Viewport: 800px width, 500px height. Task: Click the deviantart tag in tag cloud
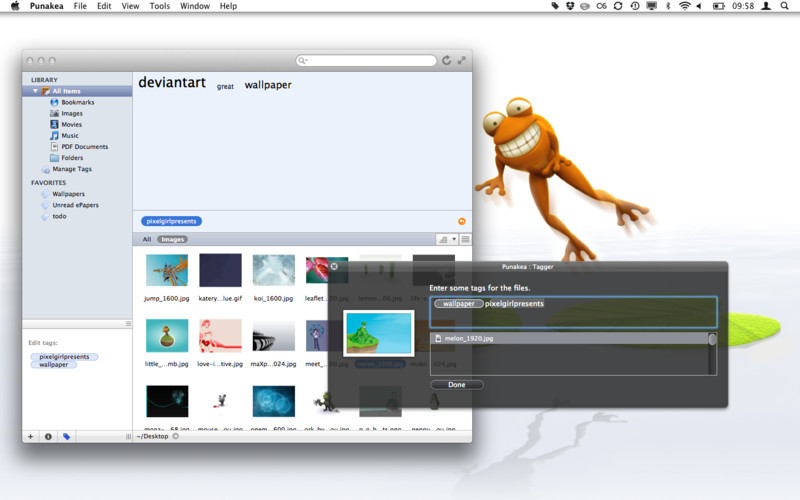point(172,82)
